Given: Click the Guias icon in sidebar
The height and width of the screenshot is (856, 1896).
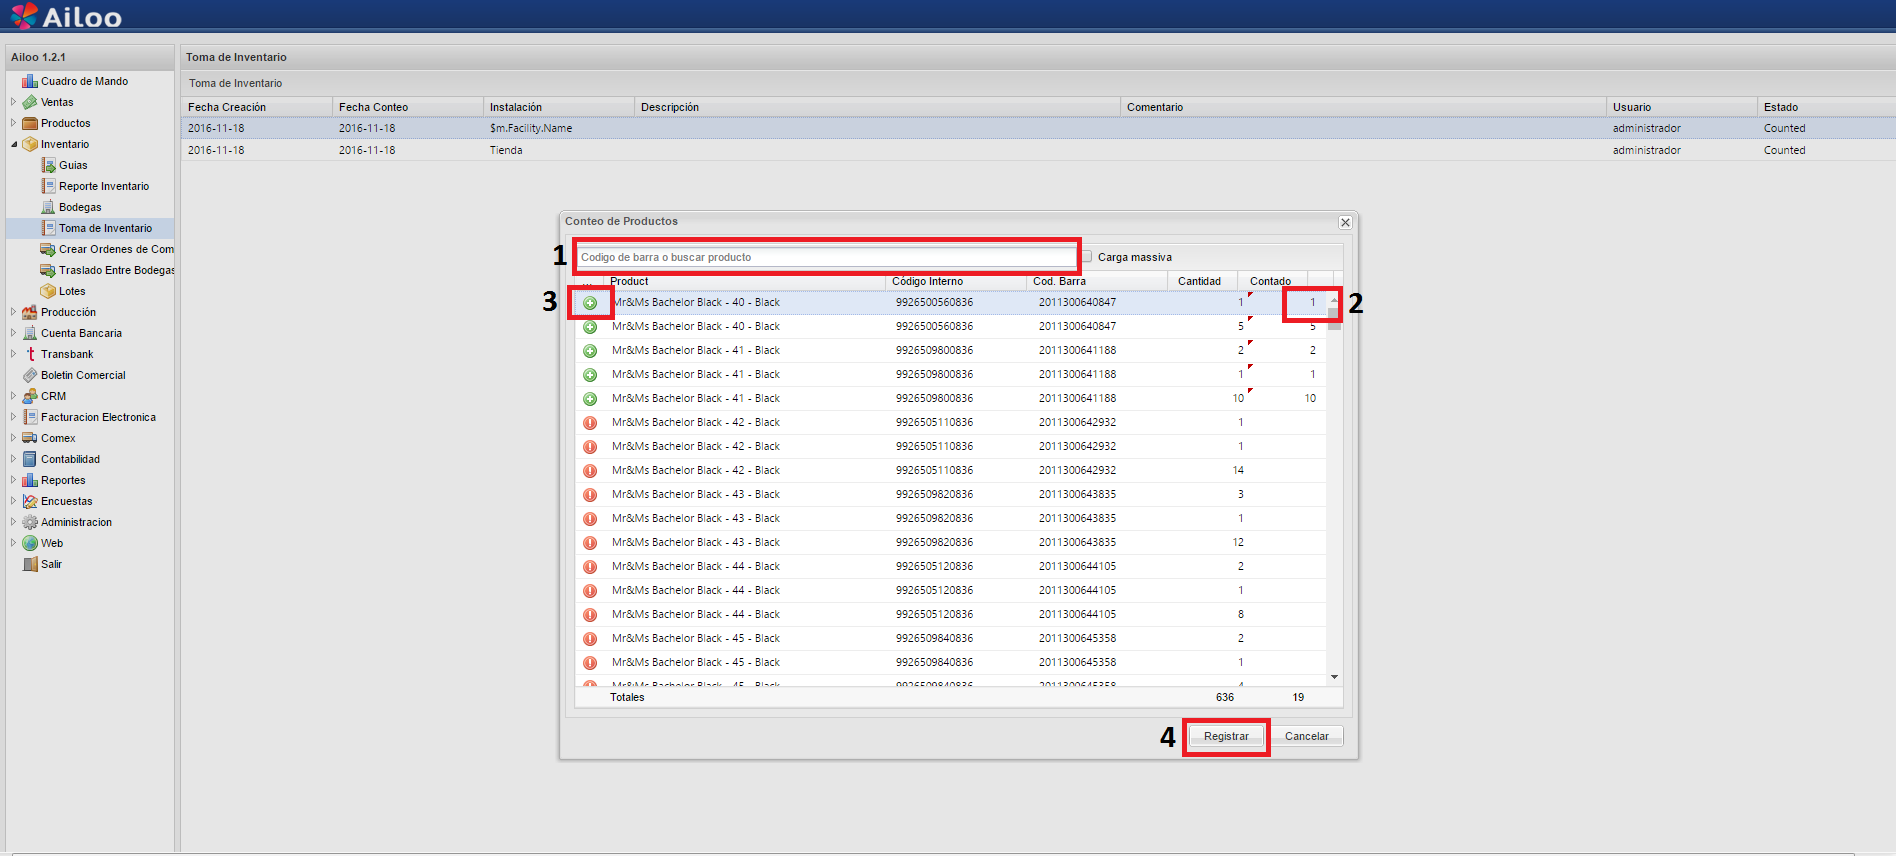Looking at the screenshot, I should pos(48,165).
